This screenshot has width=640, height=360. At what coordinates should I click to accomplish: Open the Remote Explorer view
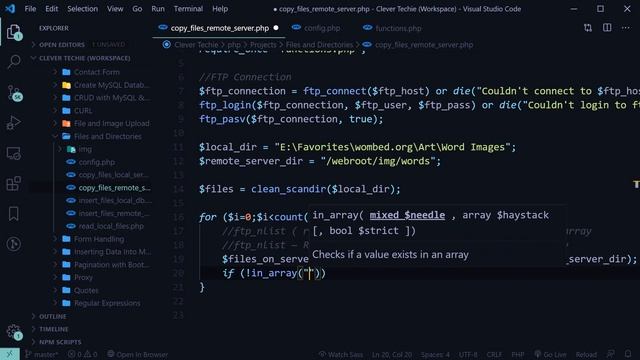(x=13, y=153)
